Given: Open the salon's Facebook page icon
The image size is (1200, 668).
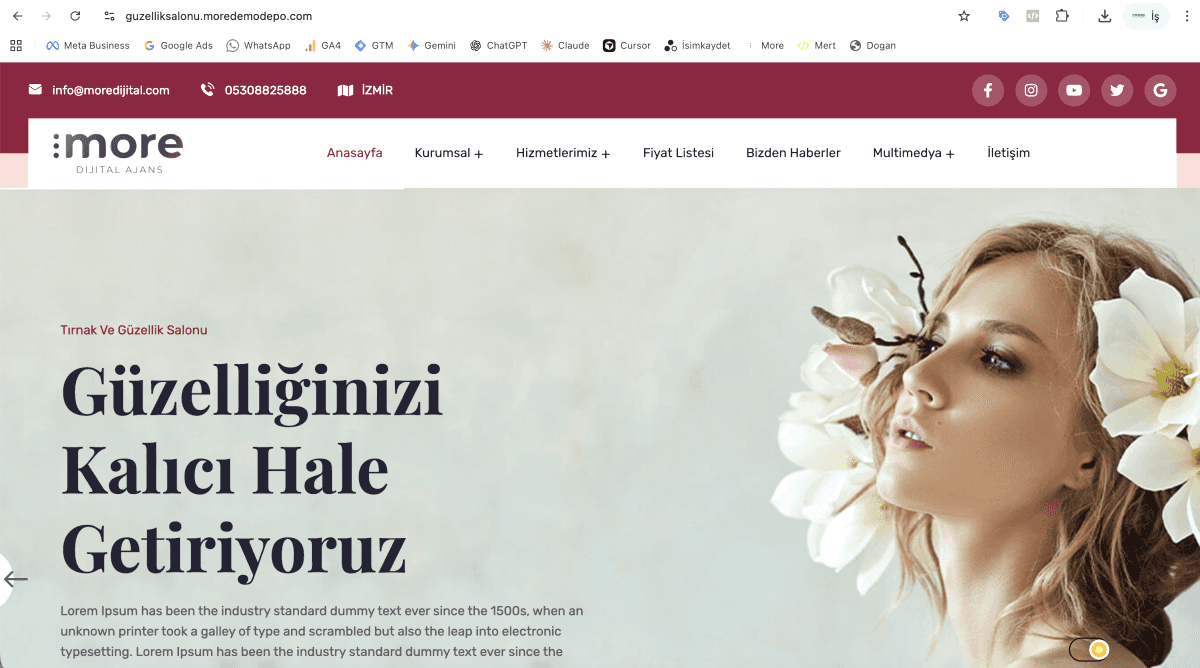Looking at the screenshot, I should 988,90.
